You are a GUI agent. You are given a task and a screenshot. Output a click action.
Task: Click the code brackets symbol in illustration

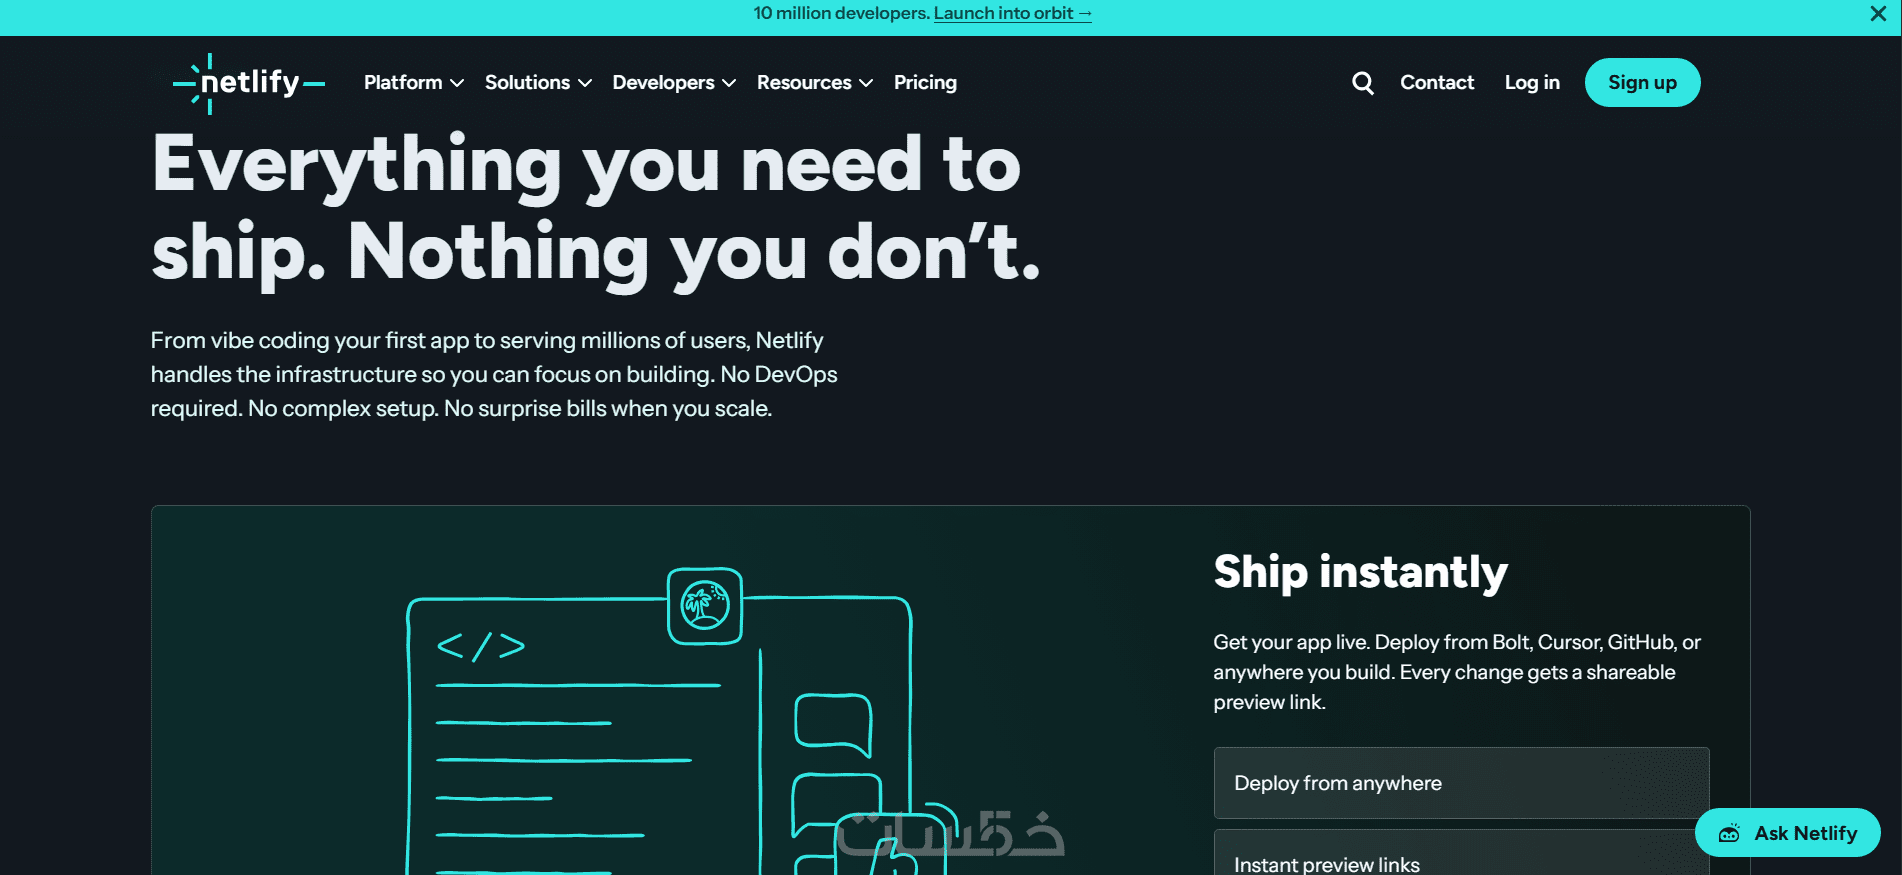coord(481,646)
